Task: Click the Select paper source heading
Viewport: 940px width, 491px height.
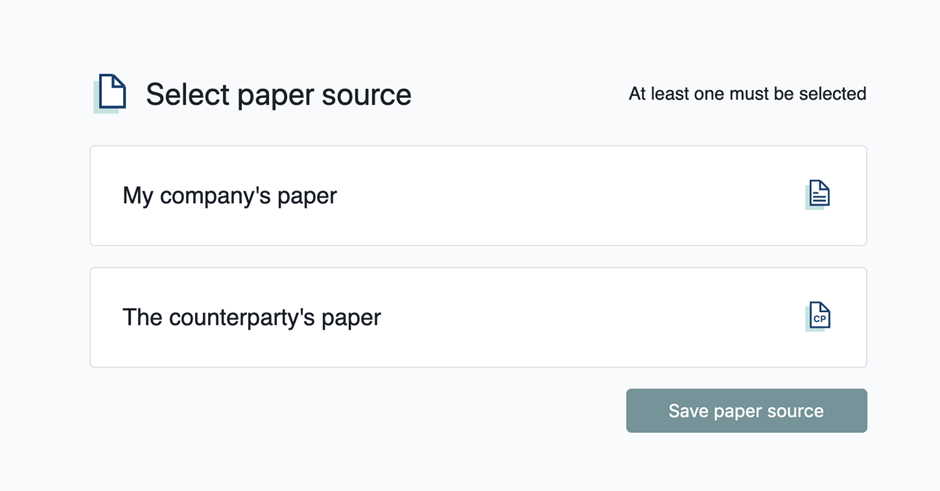Action: click(x=279, y=94)
